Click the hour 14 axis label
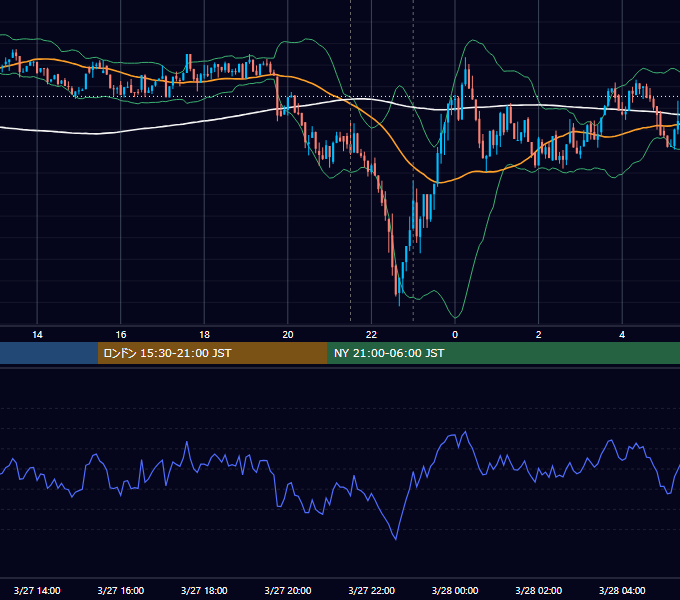The width and height of the screenshot is (680, 600). [37, 335]
